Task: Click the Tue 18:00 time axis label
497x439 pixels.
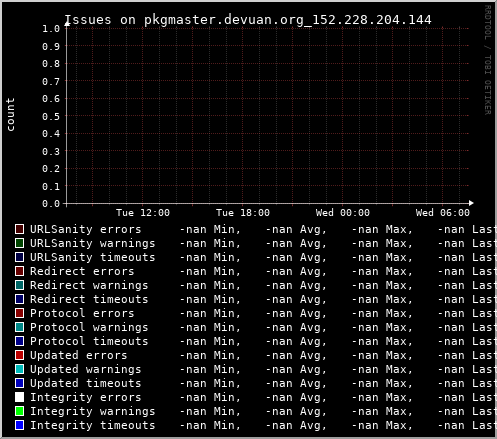Action: 243,213
